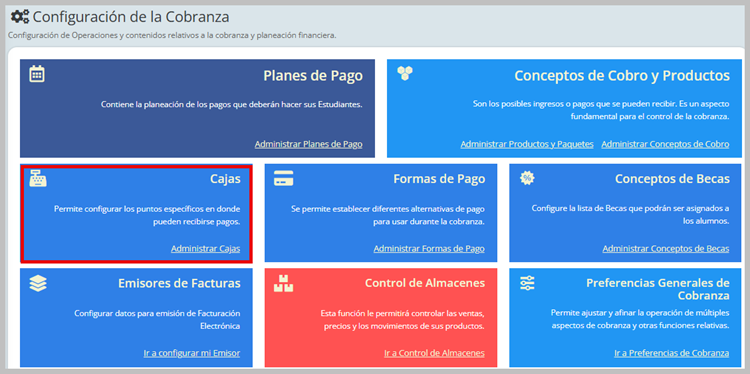Click the Control de Almacenes card title
Screen dimensions: 750x374
pos(425,283)
